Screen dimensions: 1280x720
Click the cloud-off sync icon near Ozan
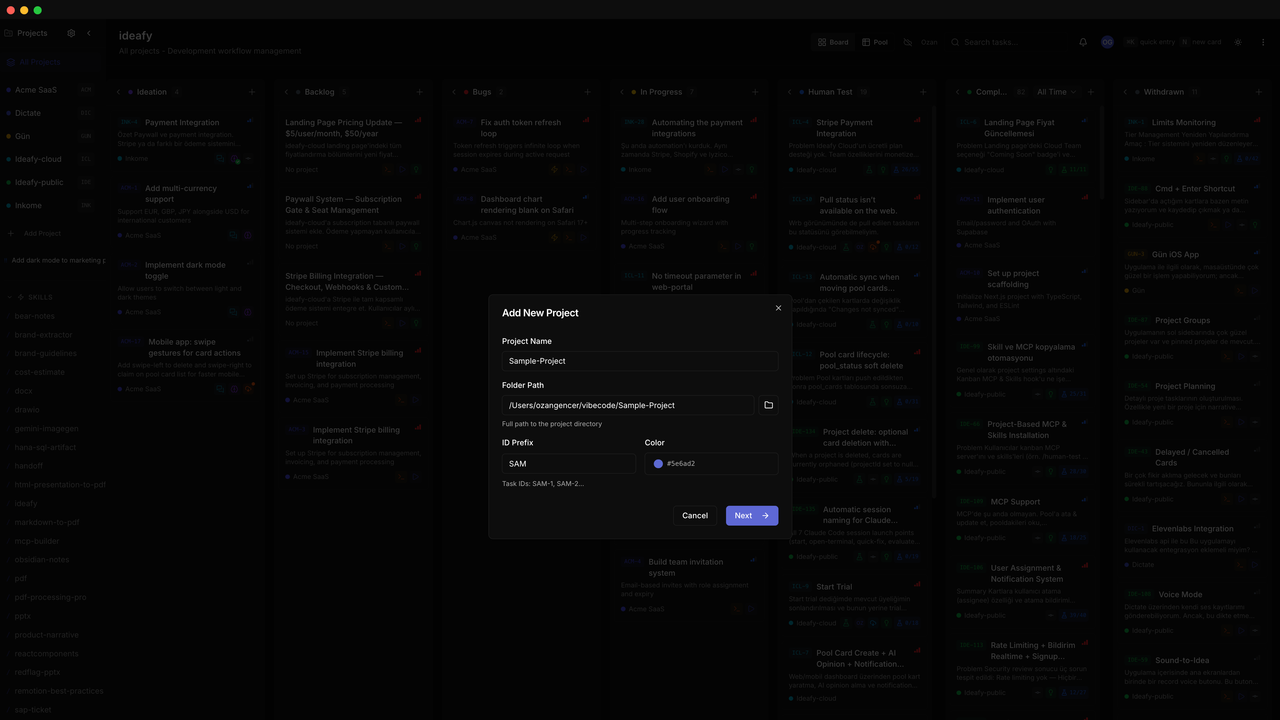(x=908, y=43)
